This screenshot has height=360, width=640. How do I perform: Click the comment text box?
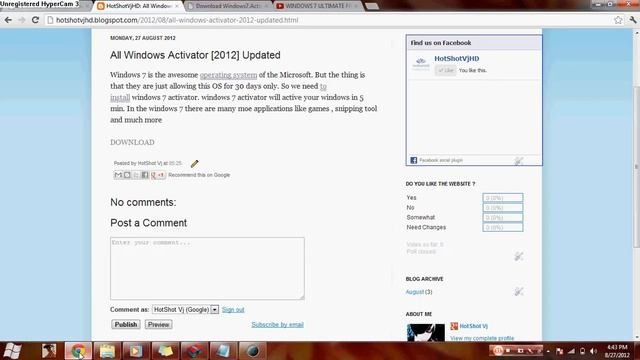[207, 269]
